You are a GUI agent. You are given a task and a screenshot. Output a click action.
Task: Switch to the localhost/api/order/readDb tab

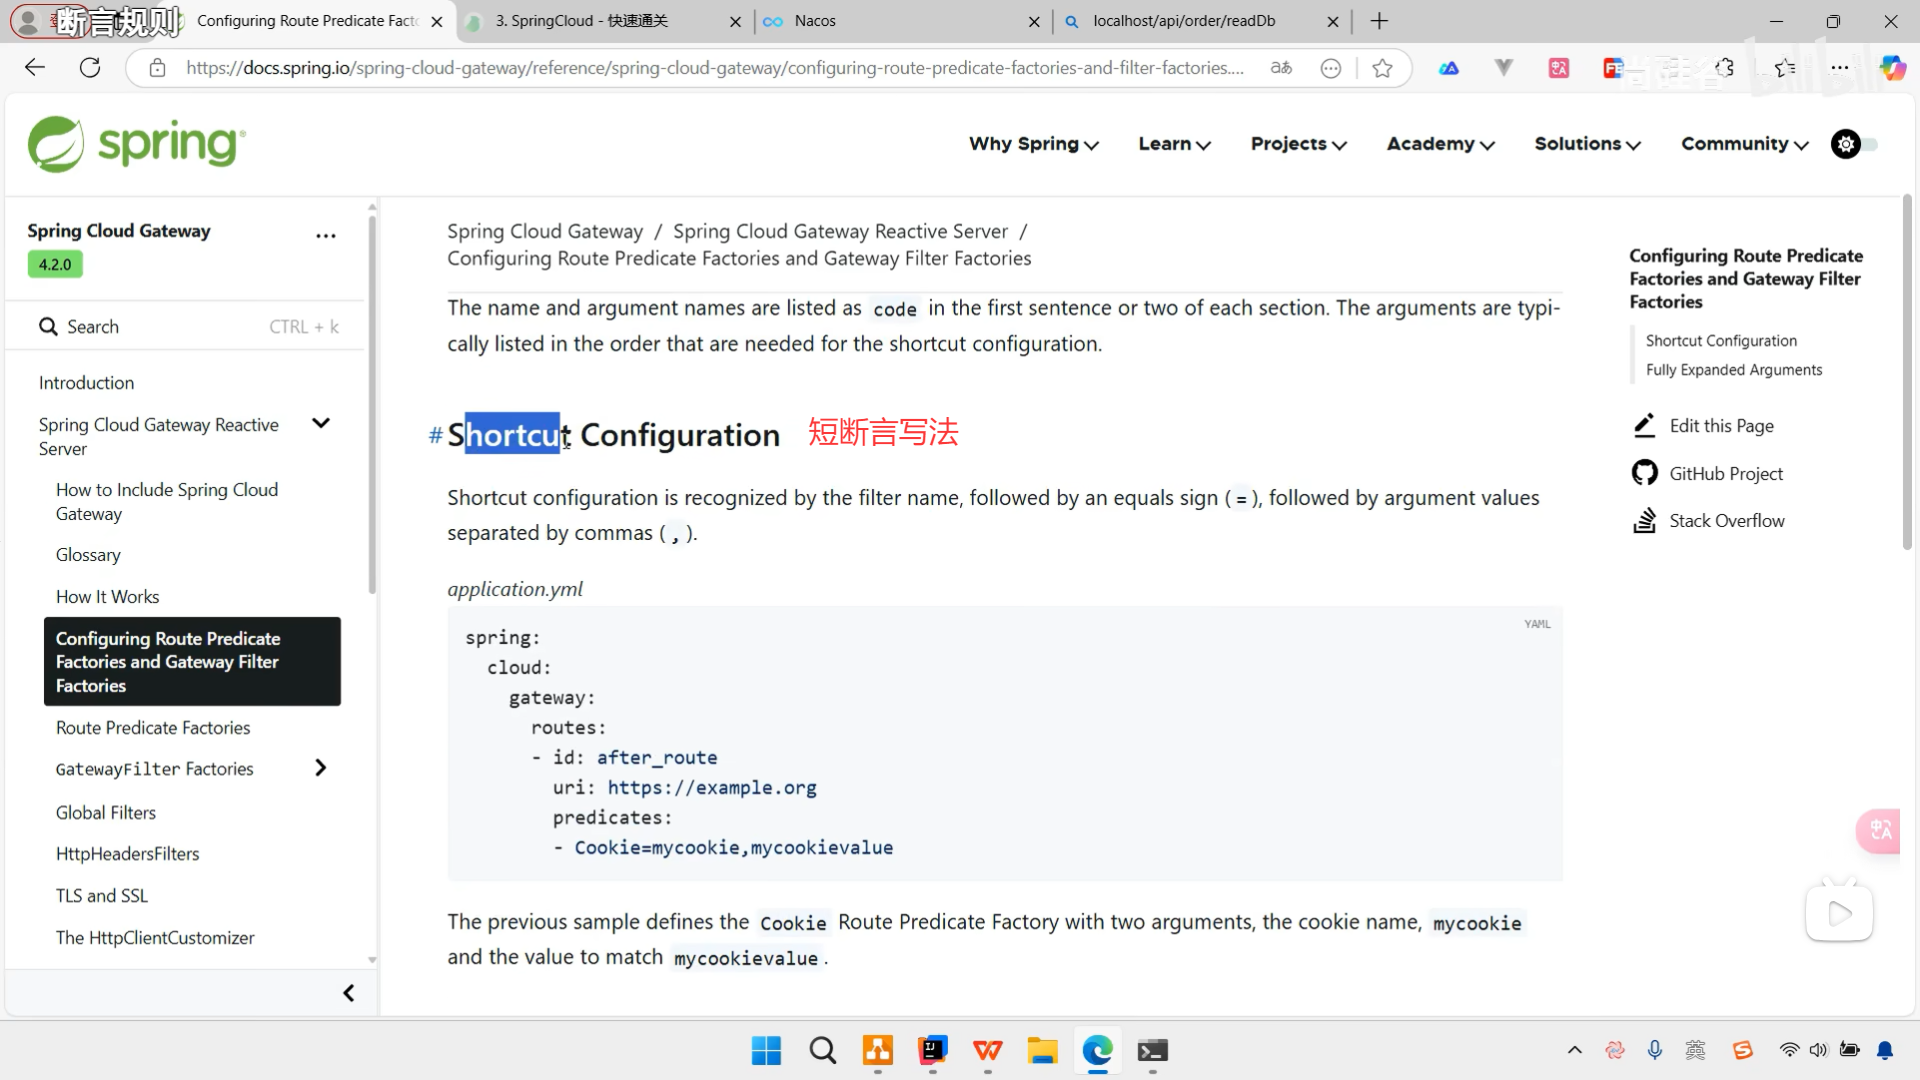[x=1184, y=21]
